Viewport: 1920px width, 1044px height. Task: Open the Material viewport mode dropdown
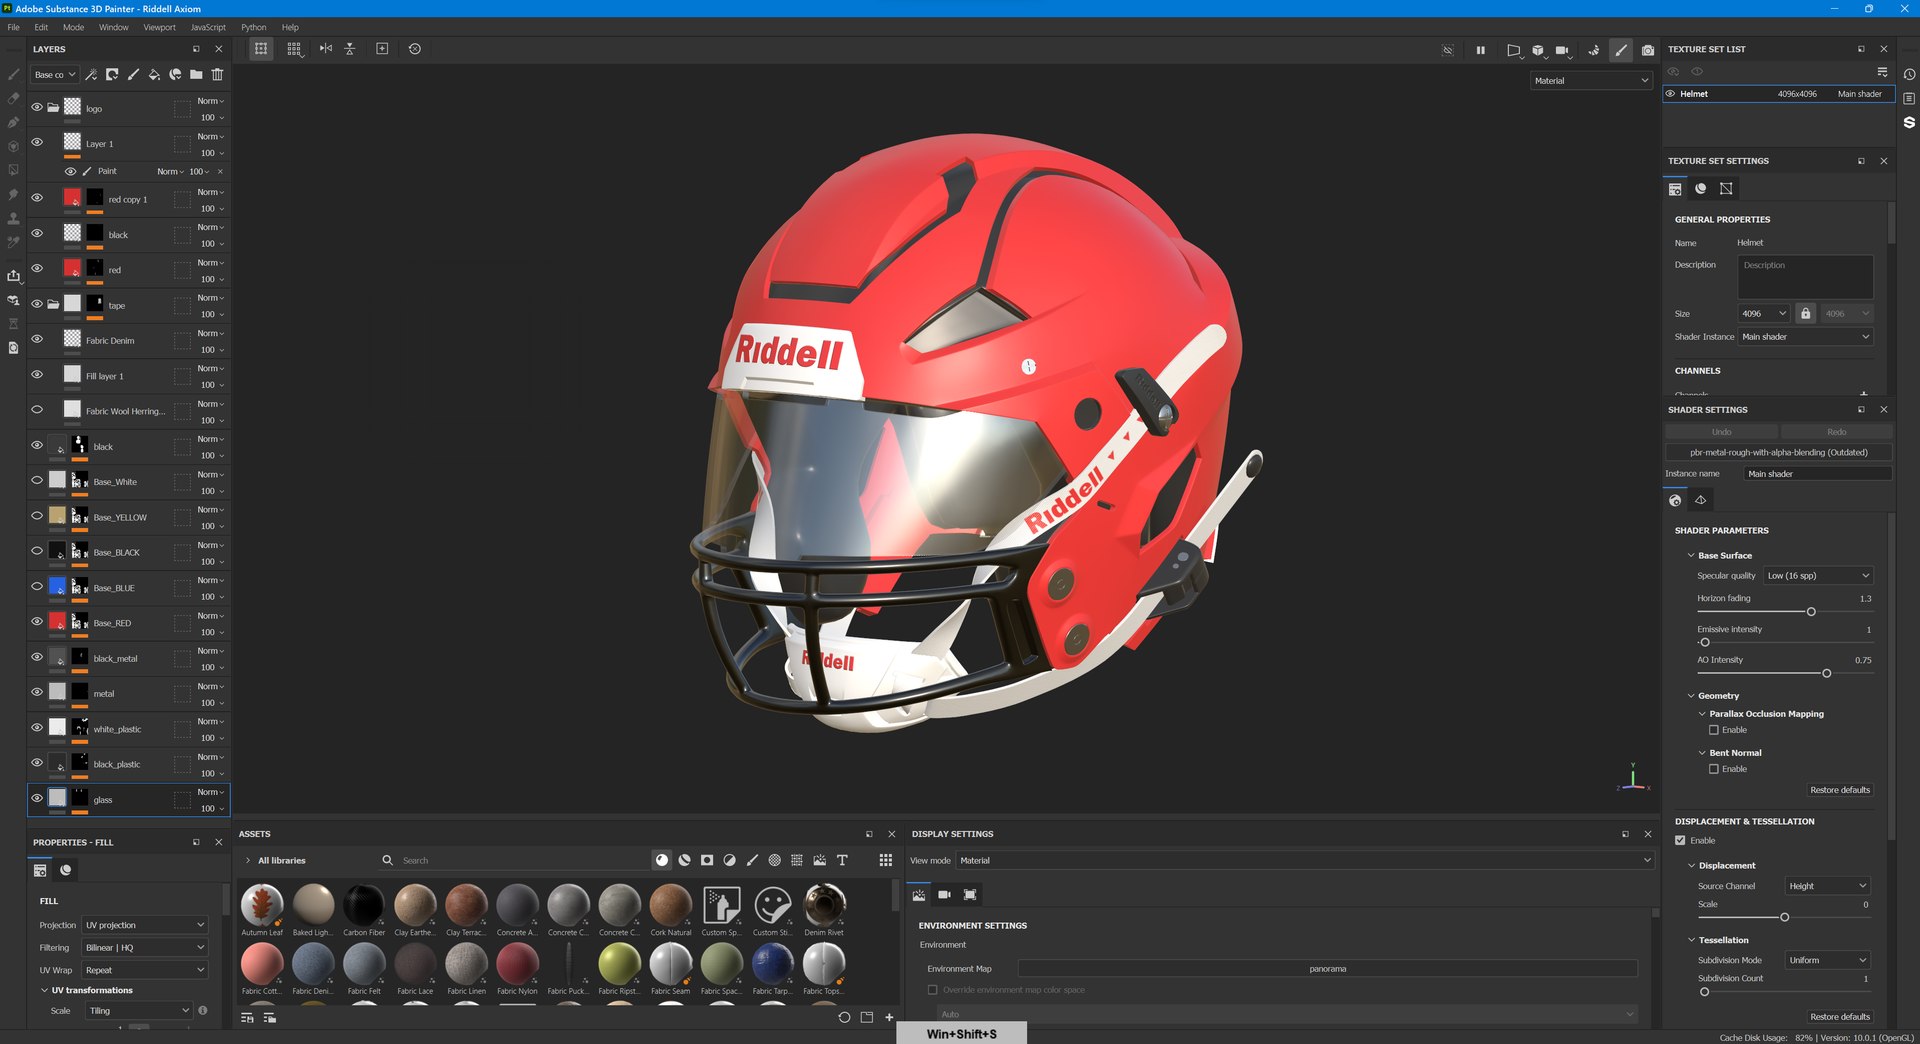click(x=1591, y=81)
